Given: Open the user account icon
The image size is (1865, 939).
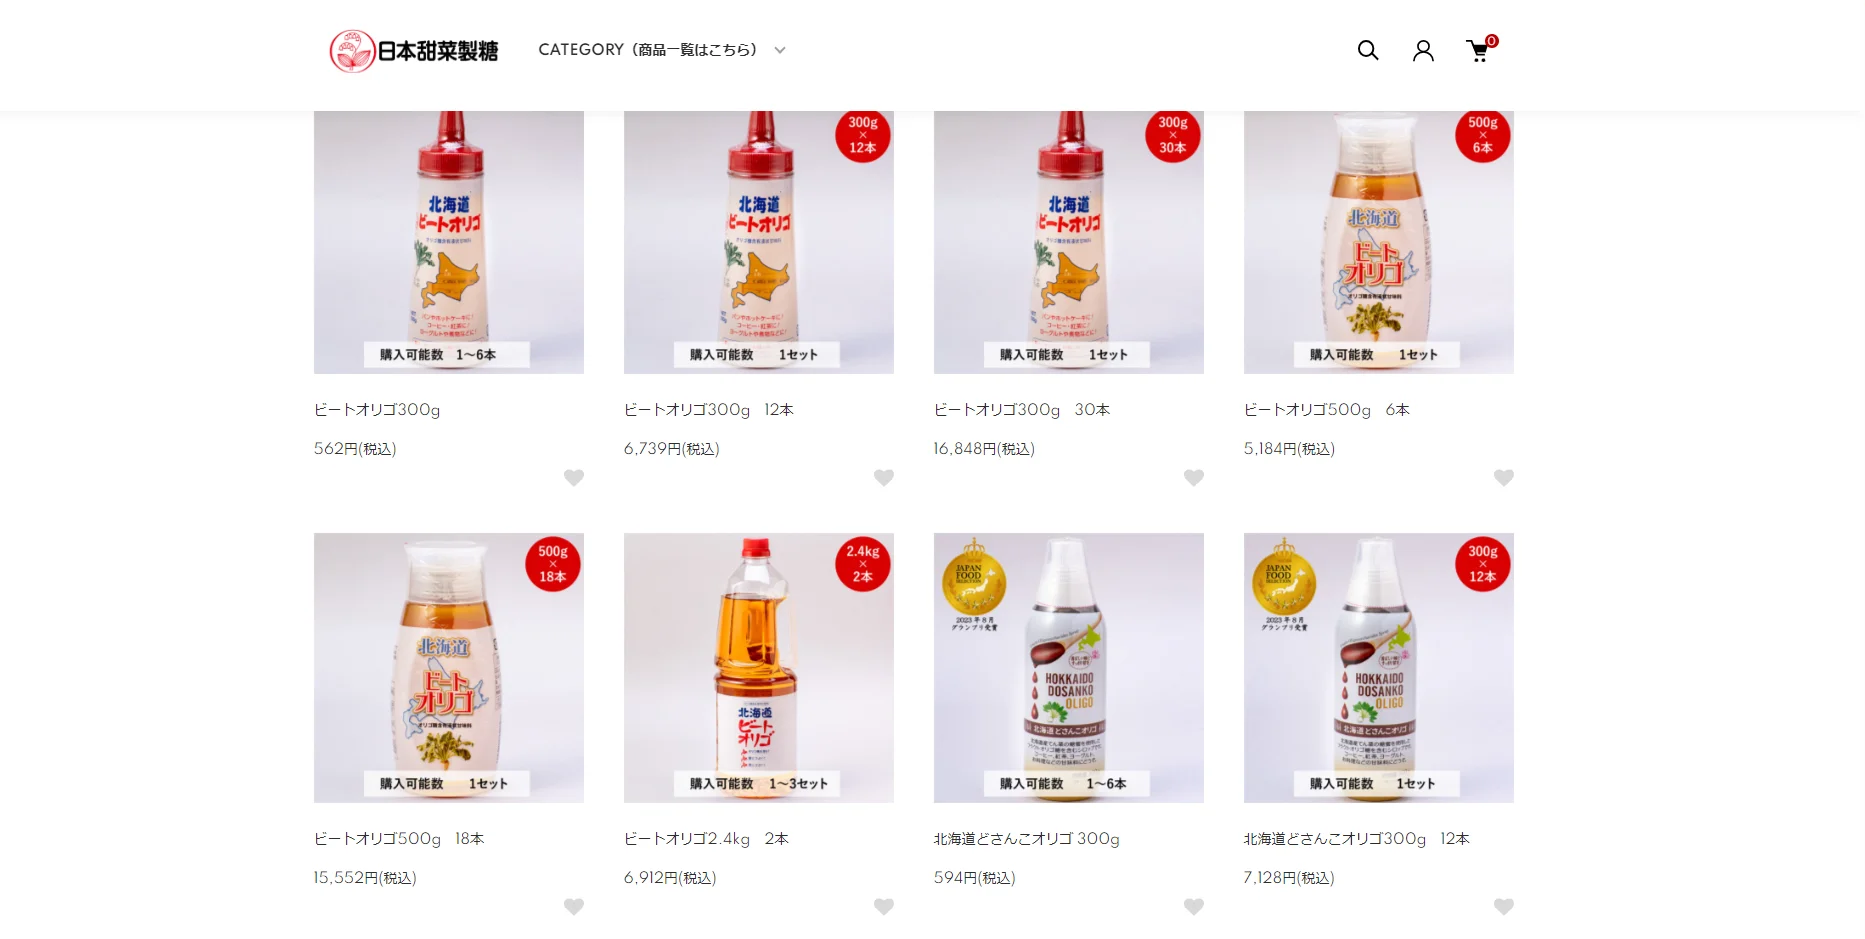Looking at the screenshot, I should [x=1423, y=50].
